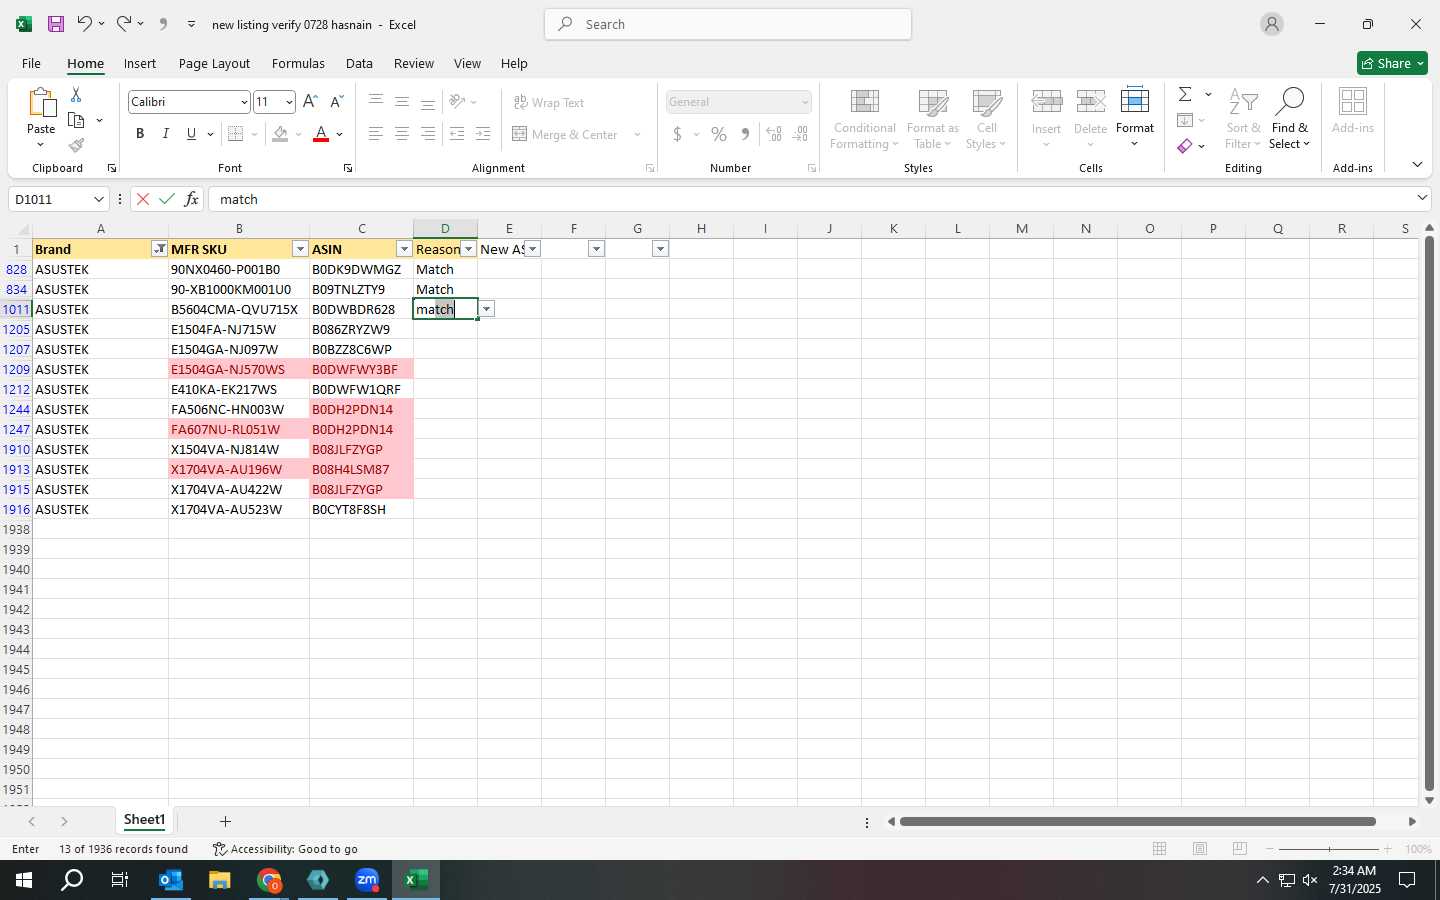
Task: Cut selection with the scissors icon
Action: (x=76, y=94)
